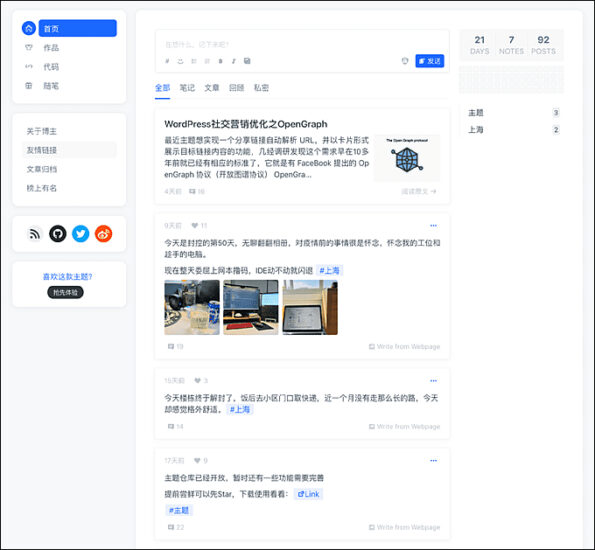The image size is (595, 550).
Task: Open the Link button in theme note
Action: pyautogui.click(x=308, y=494)
